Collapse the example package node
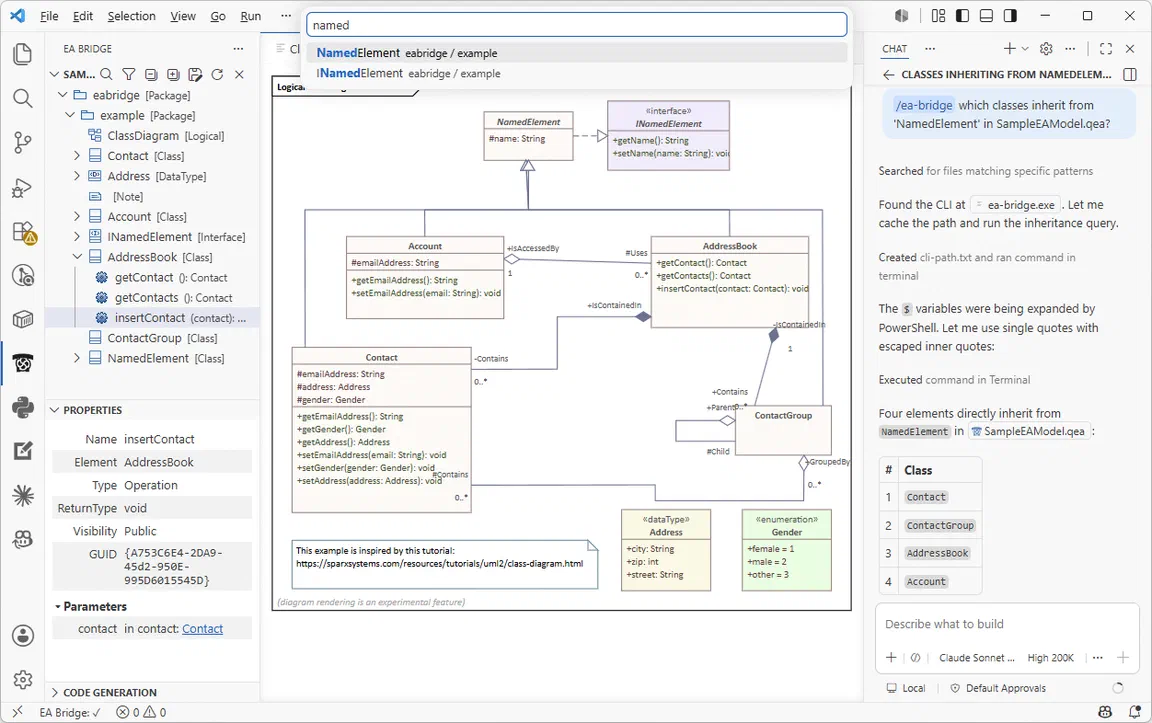Image resolution: width=1152 pixels, height=723 pixels. tap(70, 115)
